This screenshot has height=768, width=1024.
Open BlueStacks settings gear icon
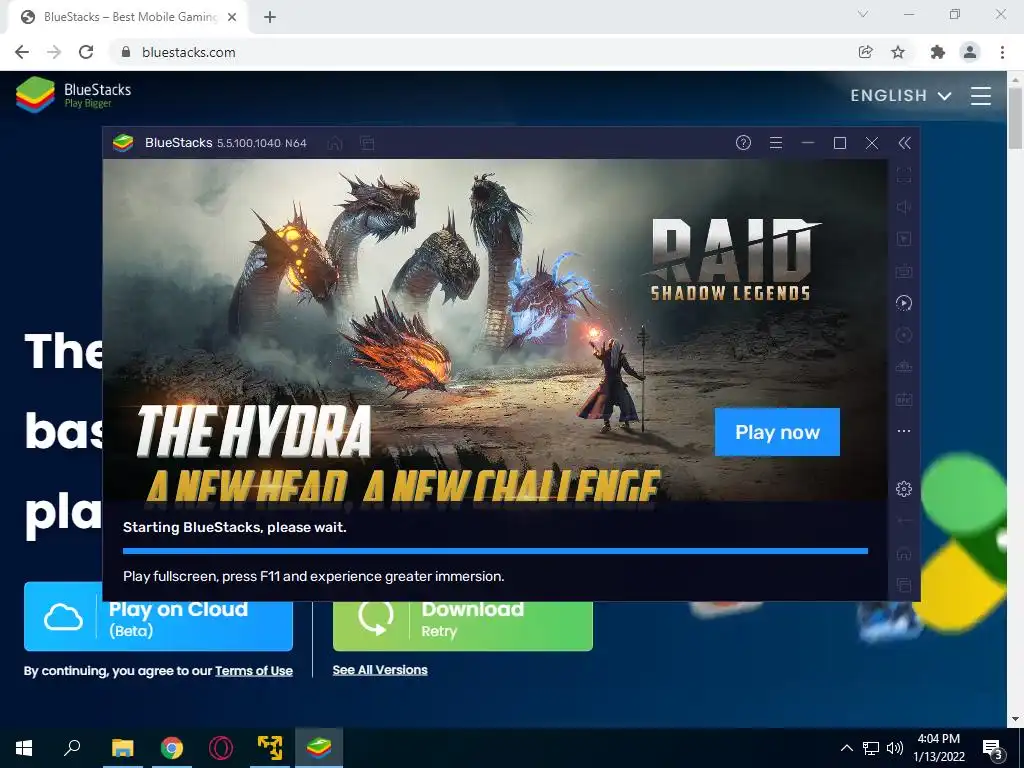coord(904,488)
